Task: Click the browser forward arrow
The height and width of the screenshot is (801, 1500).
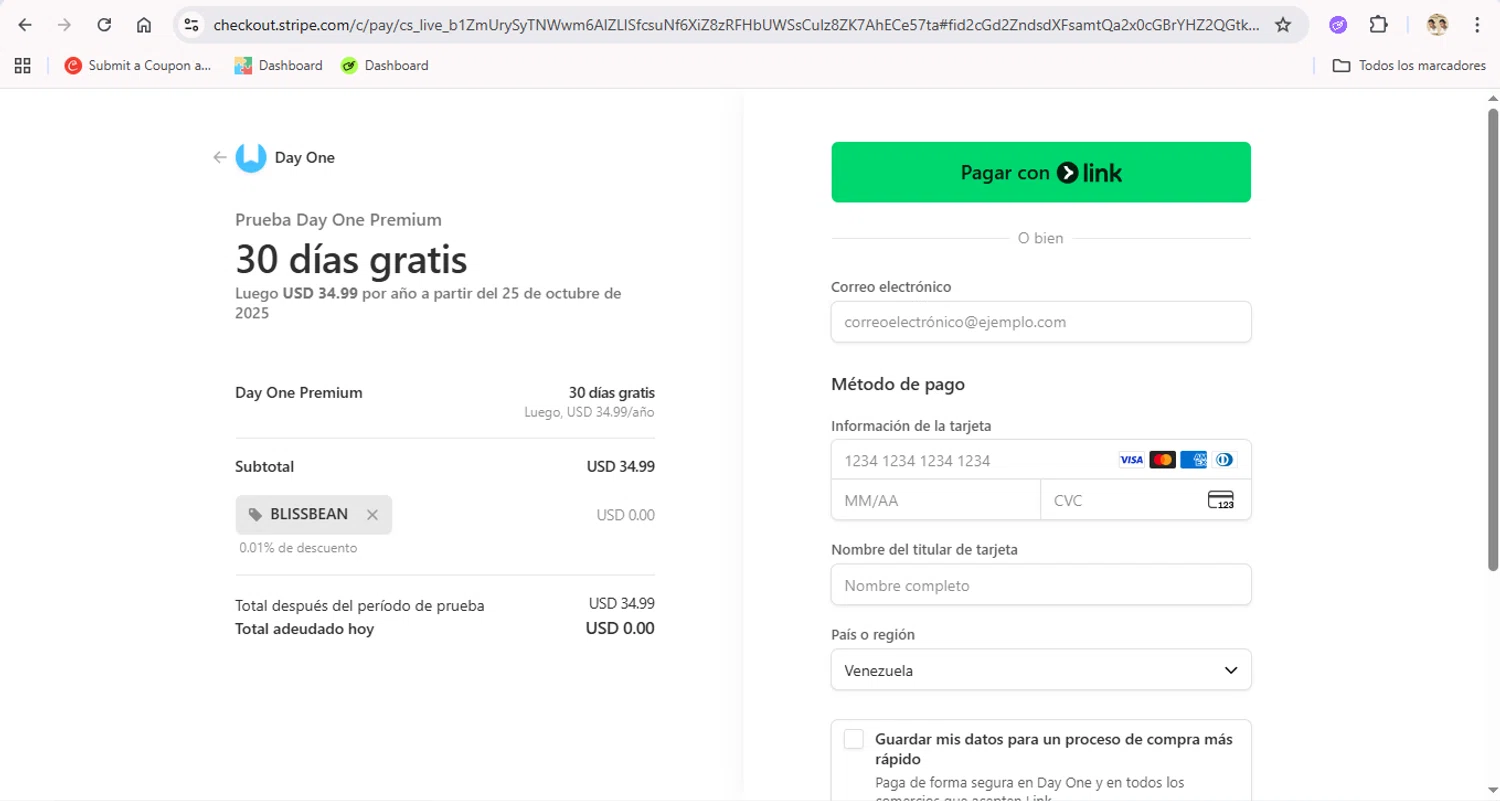Action: [65, 25]
